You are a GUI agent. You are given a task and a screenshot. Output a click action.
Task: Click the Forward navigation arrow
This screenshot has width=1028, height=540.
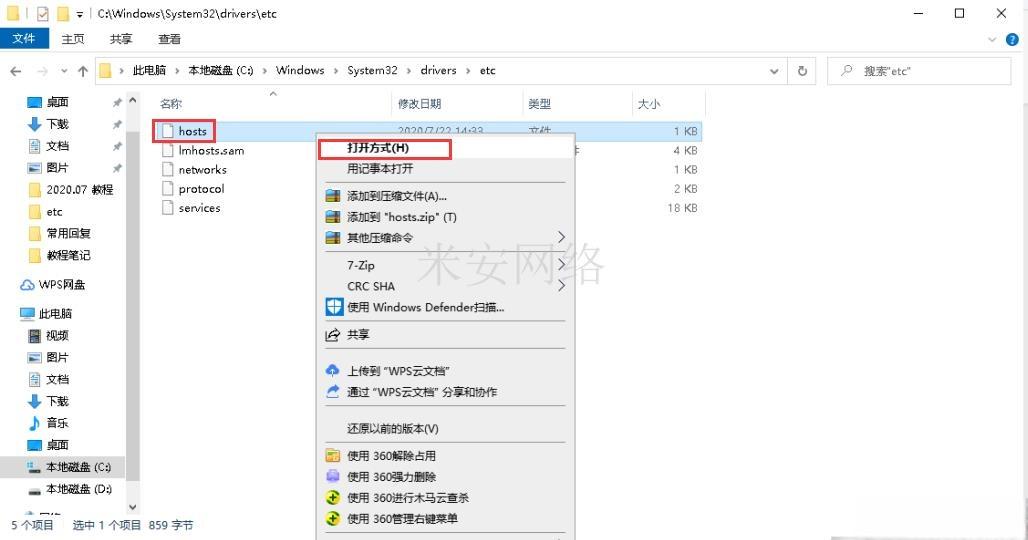[43, 71]
